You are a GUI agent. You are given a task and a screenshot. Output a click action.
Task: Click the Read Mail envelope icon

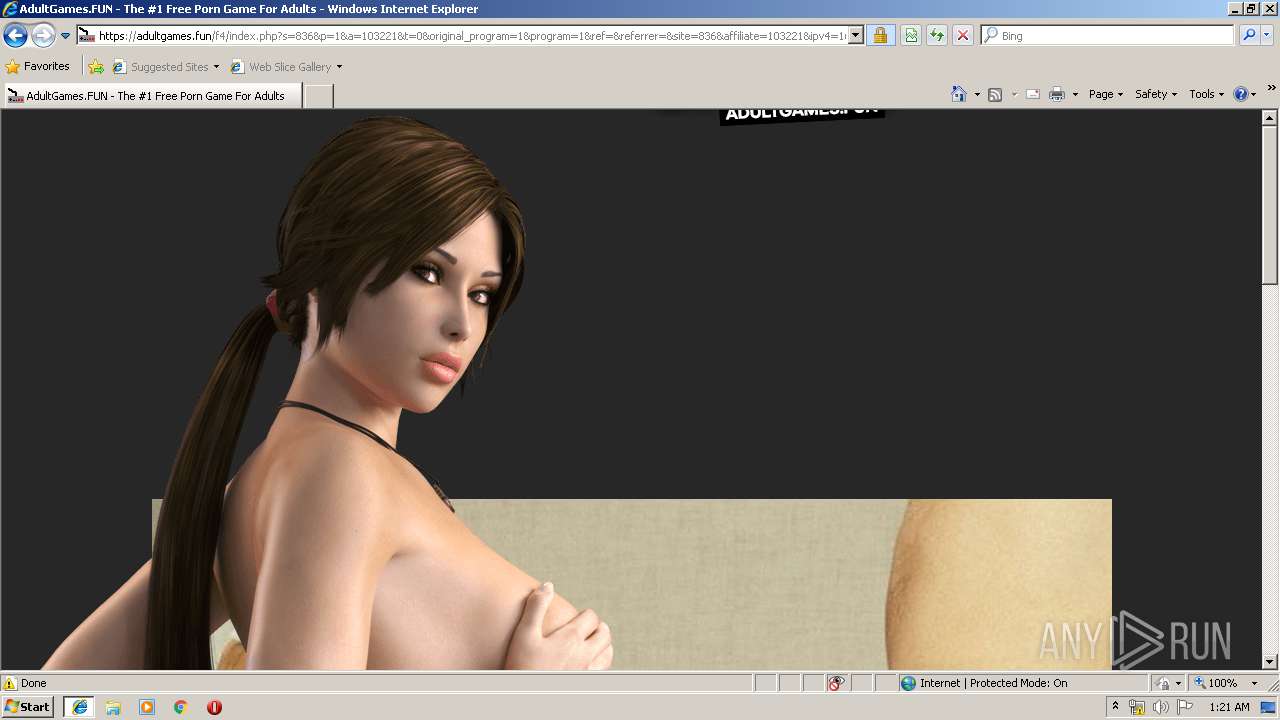1033,94
